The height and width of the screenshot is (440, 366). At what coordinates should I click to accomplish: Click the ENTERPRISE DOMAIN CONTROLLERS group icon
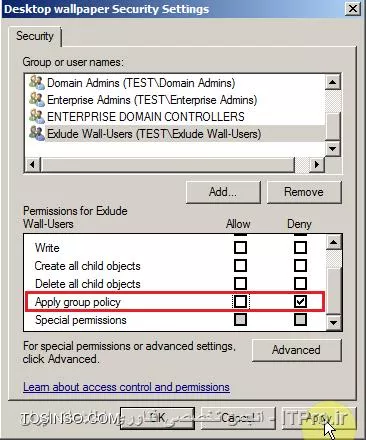[x=37, y=116]
